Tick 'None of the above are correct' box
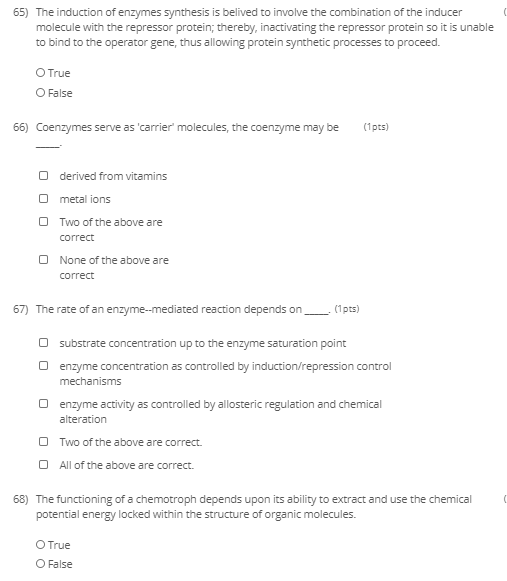Image resolution: width=507 pixels, height=581 pixels. tap(43, 259)
